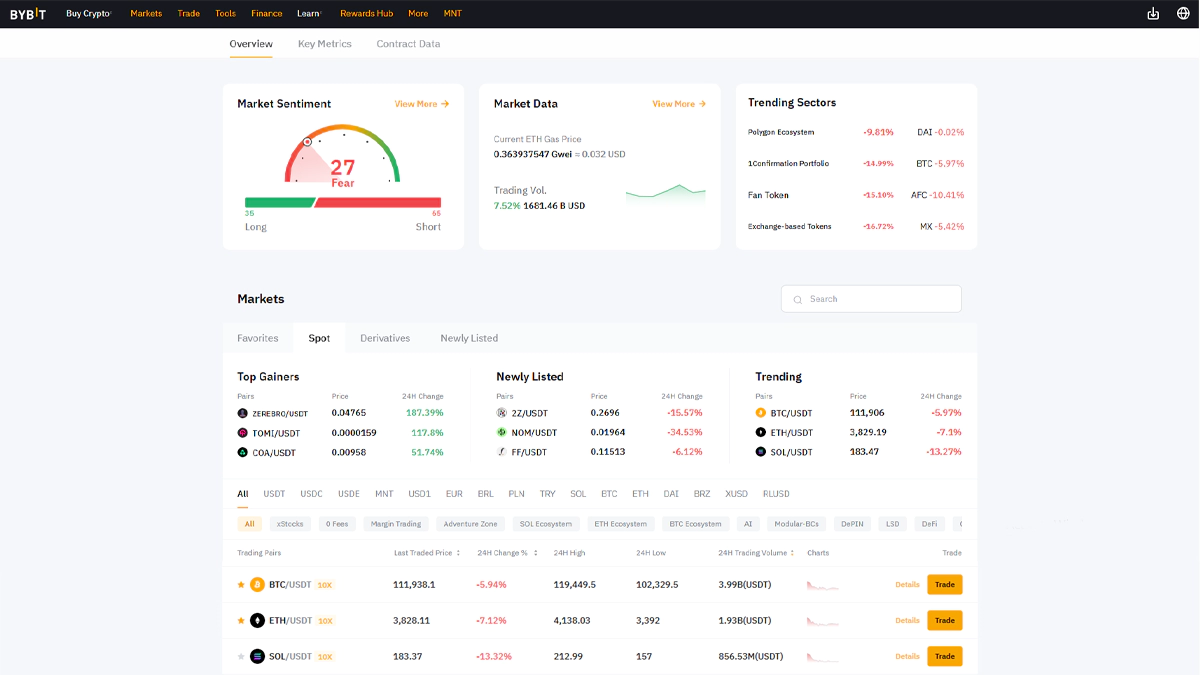Click the ETH coin icon in table

[x=257, y=621]
